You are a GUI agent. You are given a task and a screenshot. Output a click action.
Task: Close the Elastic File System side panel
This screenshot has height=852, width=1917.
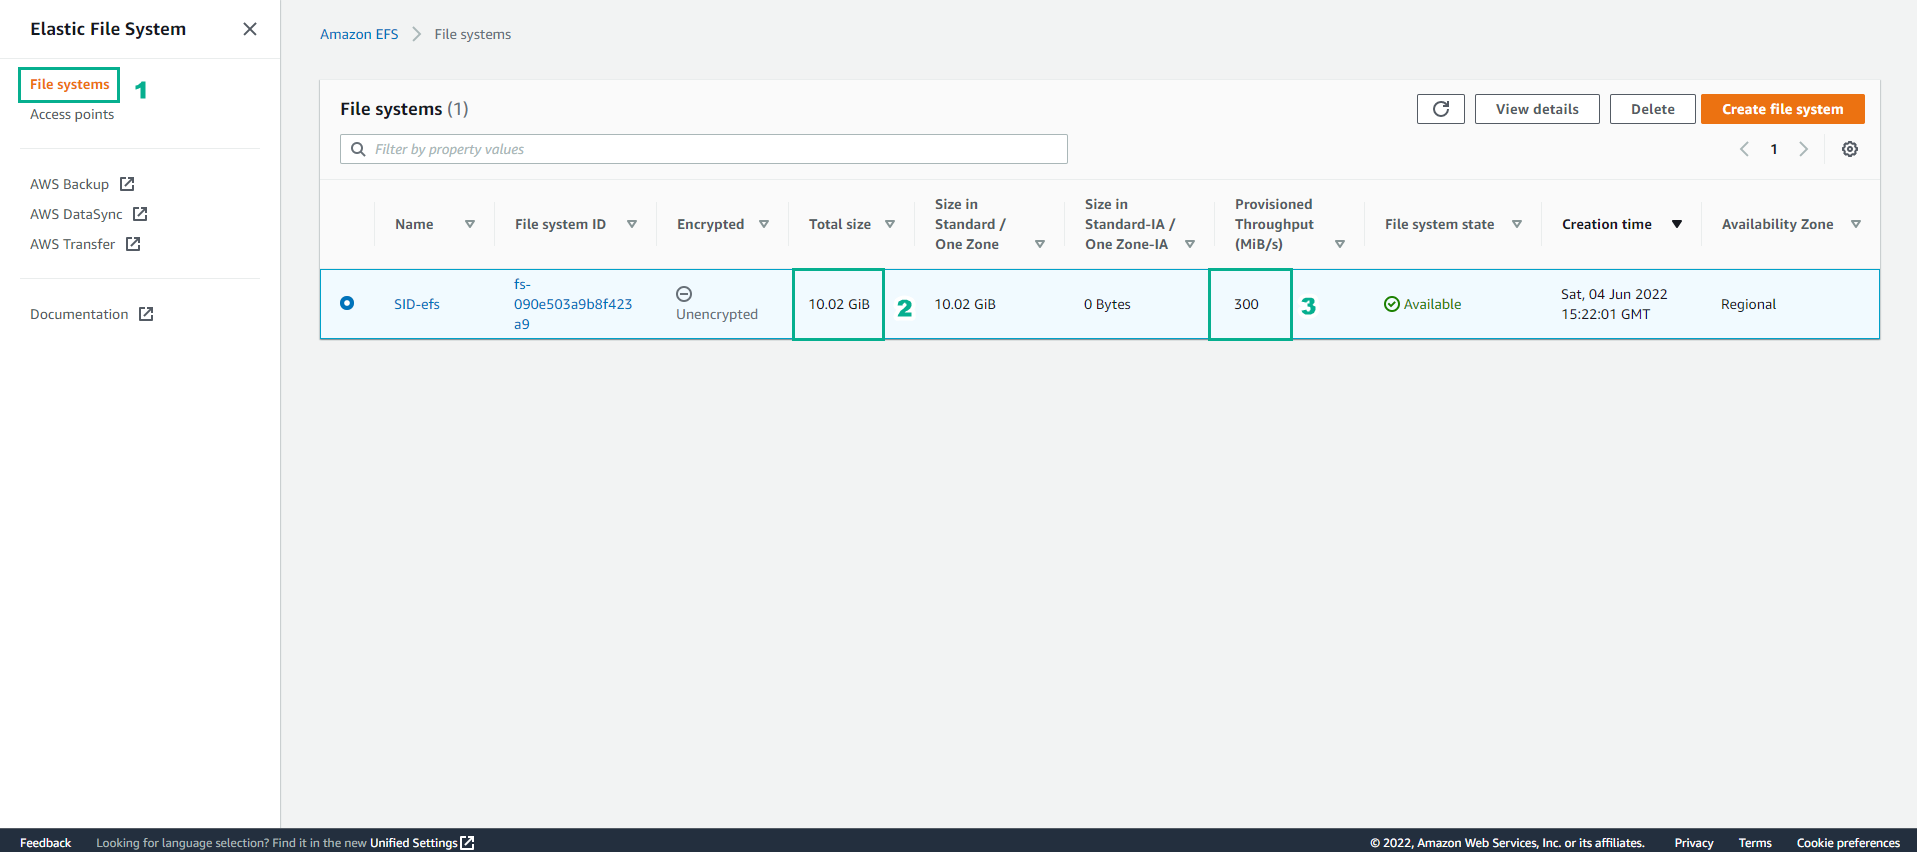pos(250,29)
